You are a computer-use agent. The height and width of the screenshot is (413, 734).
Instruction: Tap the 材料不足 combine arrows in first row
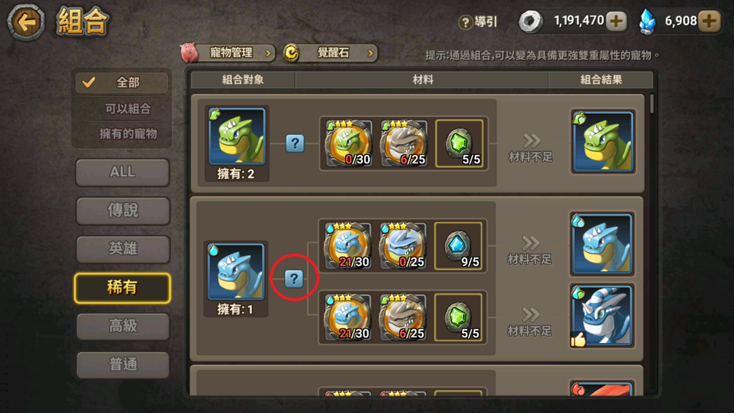(x=531, y=147)
